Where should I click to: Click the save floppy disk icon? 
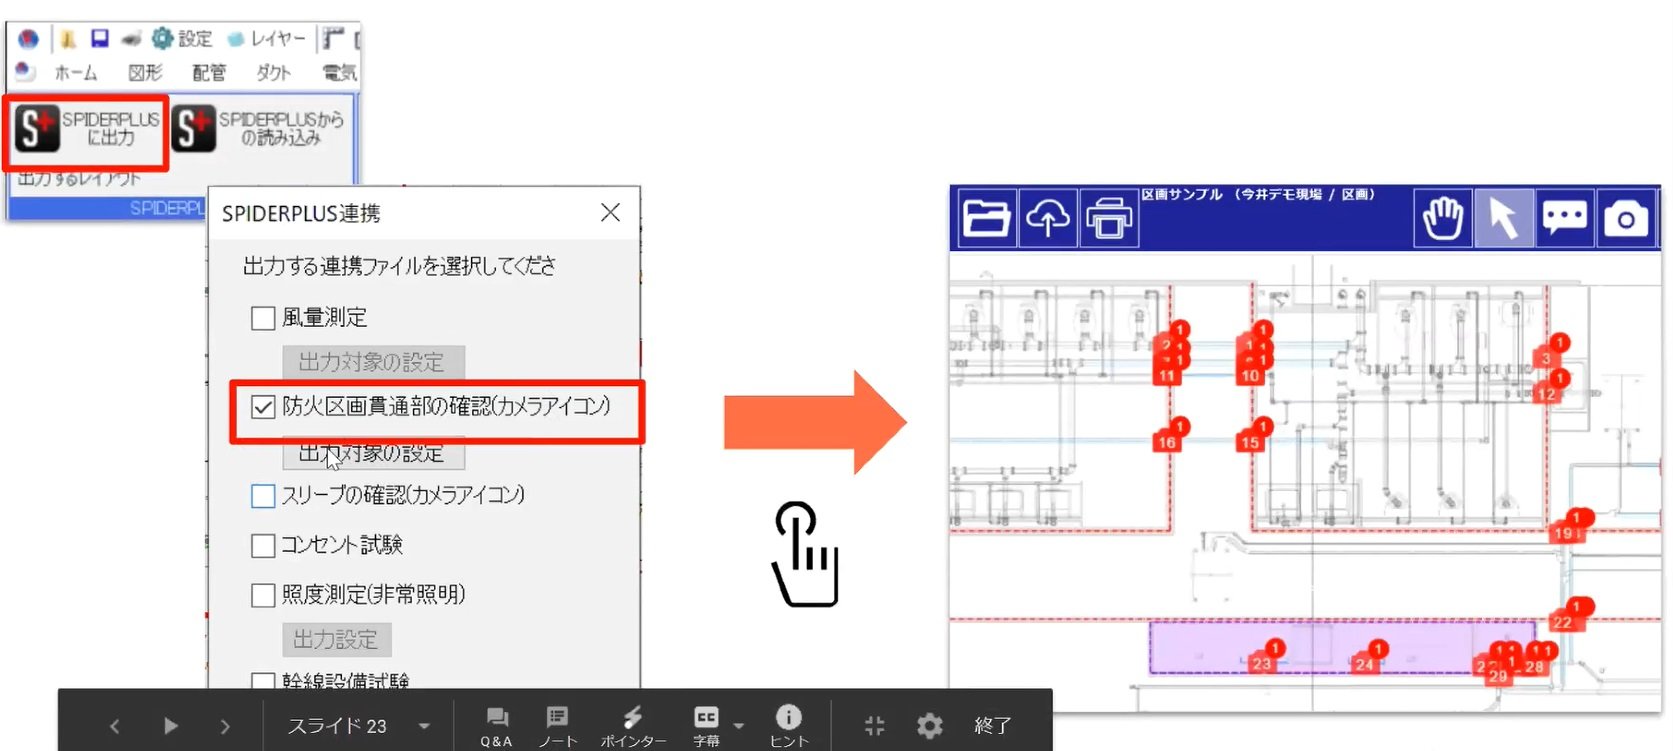click(x=99, y=38)
